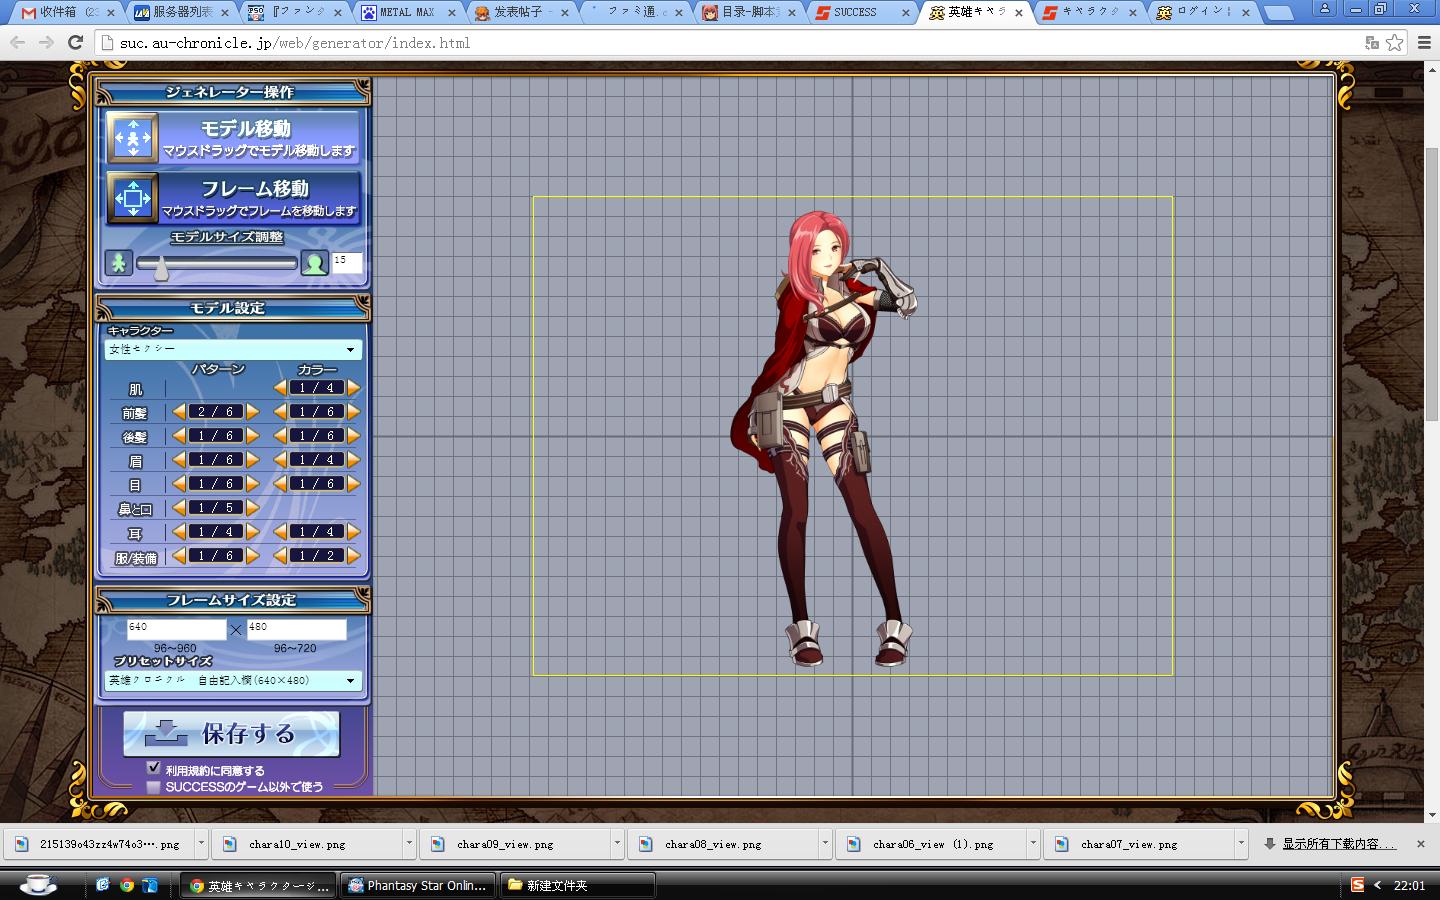Click previous arrow for 後髪 pattern
Viewport: 1440px width, 900px height.
pos(179,436)
